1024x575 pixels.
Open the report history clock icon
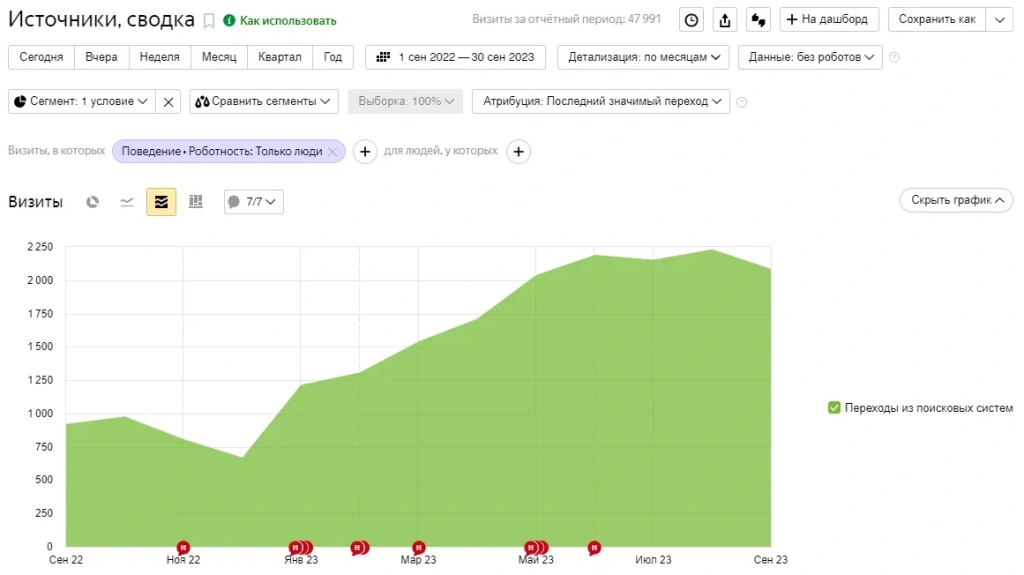coord(691,20)
